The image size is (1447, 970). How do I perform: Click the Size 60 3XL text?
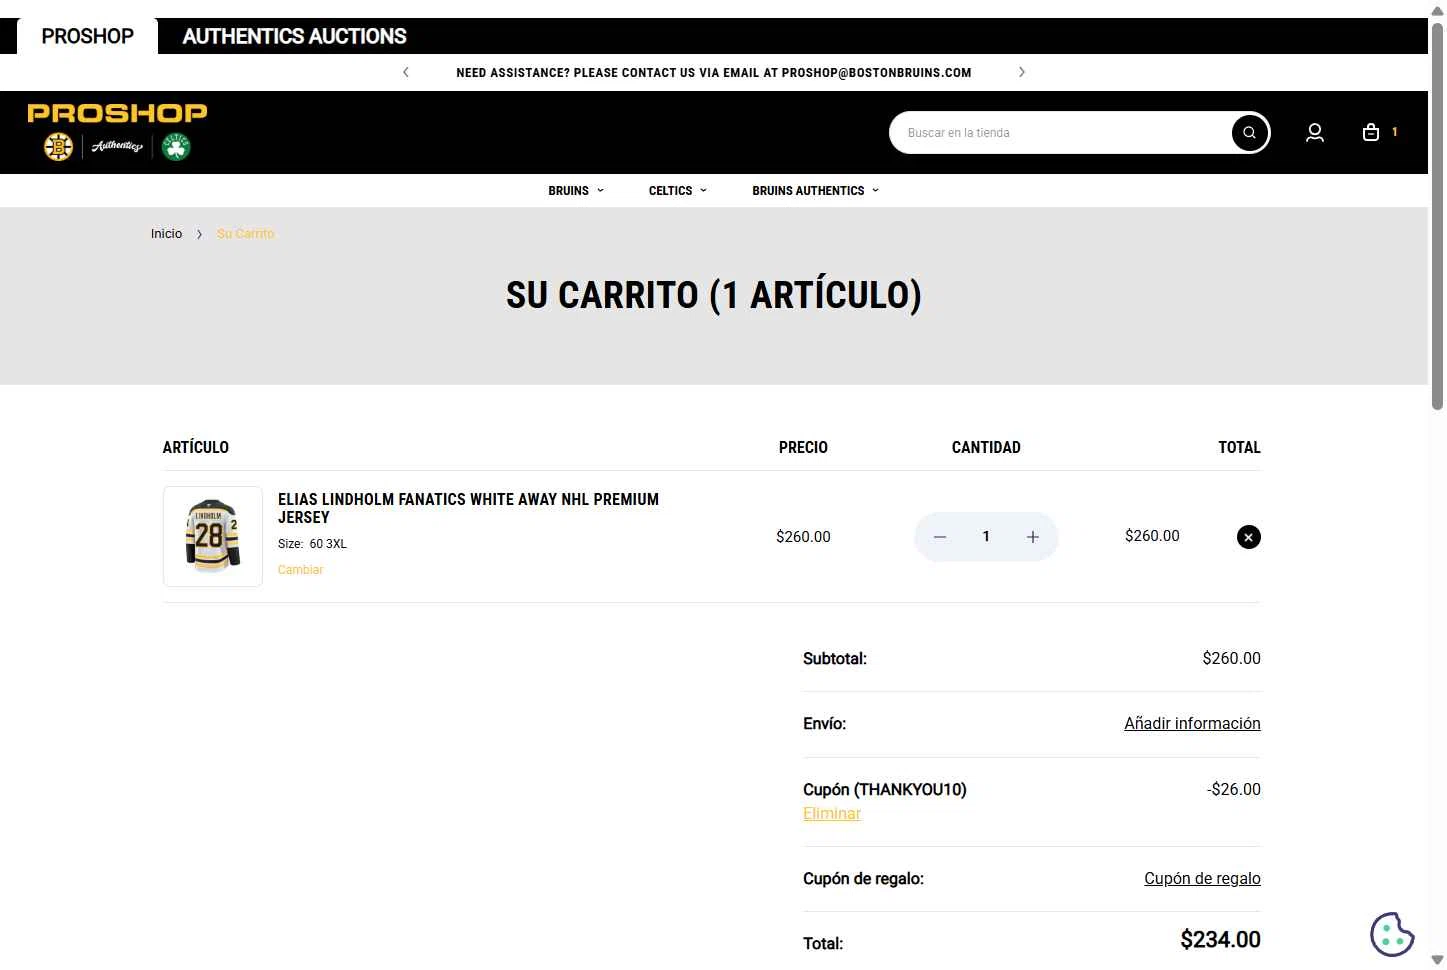[x=312, y=544]
